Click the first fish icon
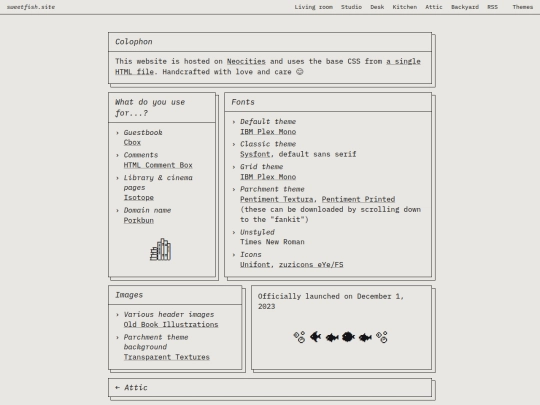This screenshot has width=540, height=405. (x=315, y=337)
